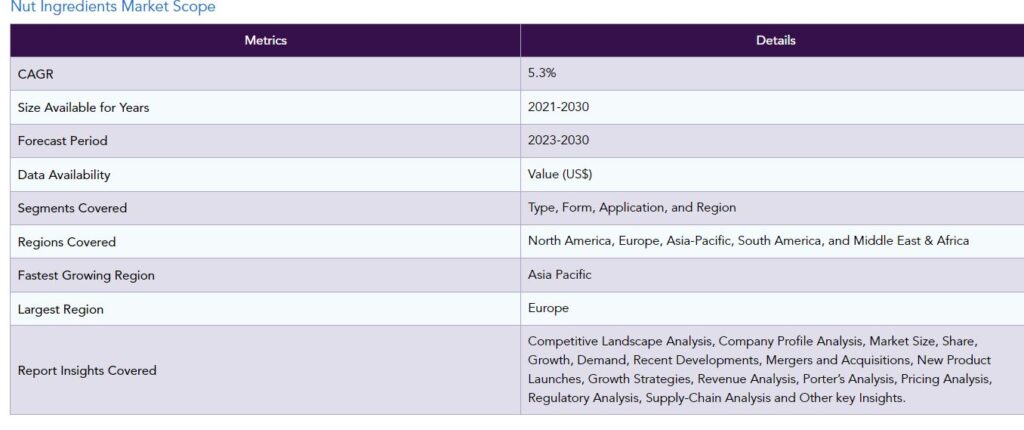
Task: Click the 2021-2030 value cell
Action: pyautogui.click(x=773, y=108)
